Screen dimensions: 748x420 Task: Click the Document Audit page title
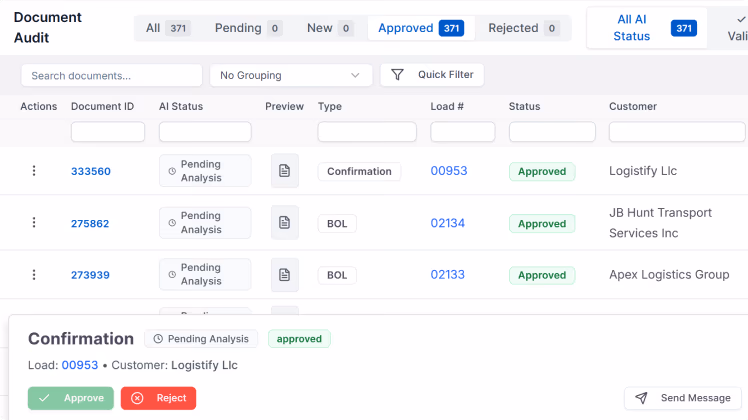pos(48,27)
